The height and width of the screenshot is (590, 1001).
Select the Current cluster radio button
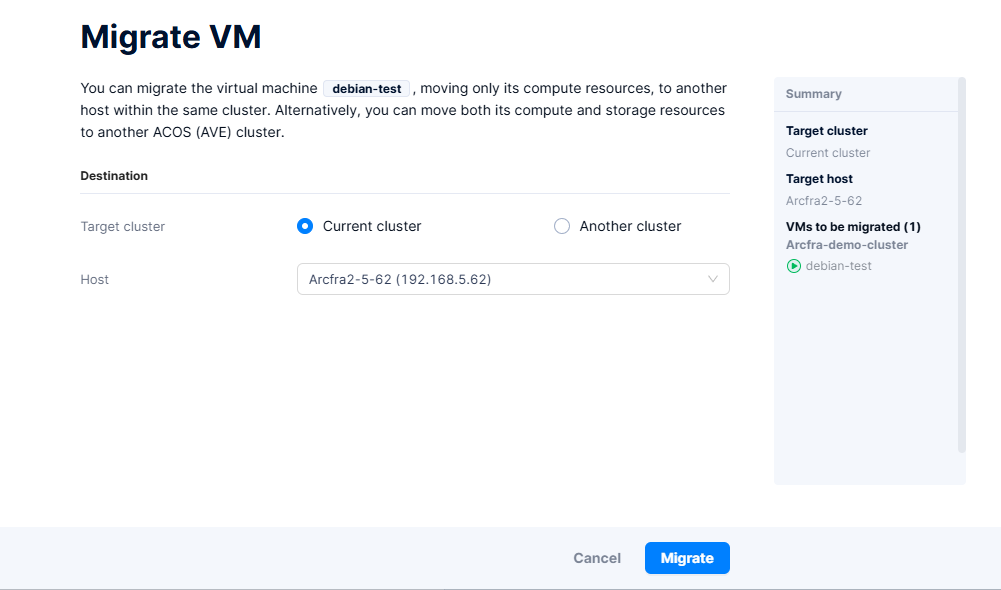click(x=305, y=226)
